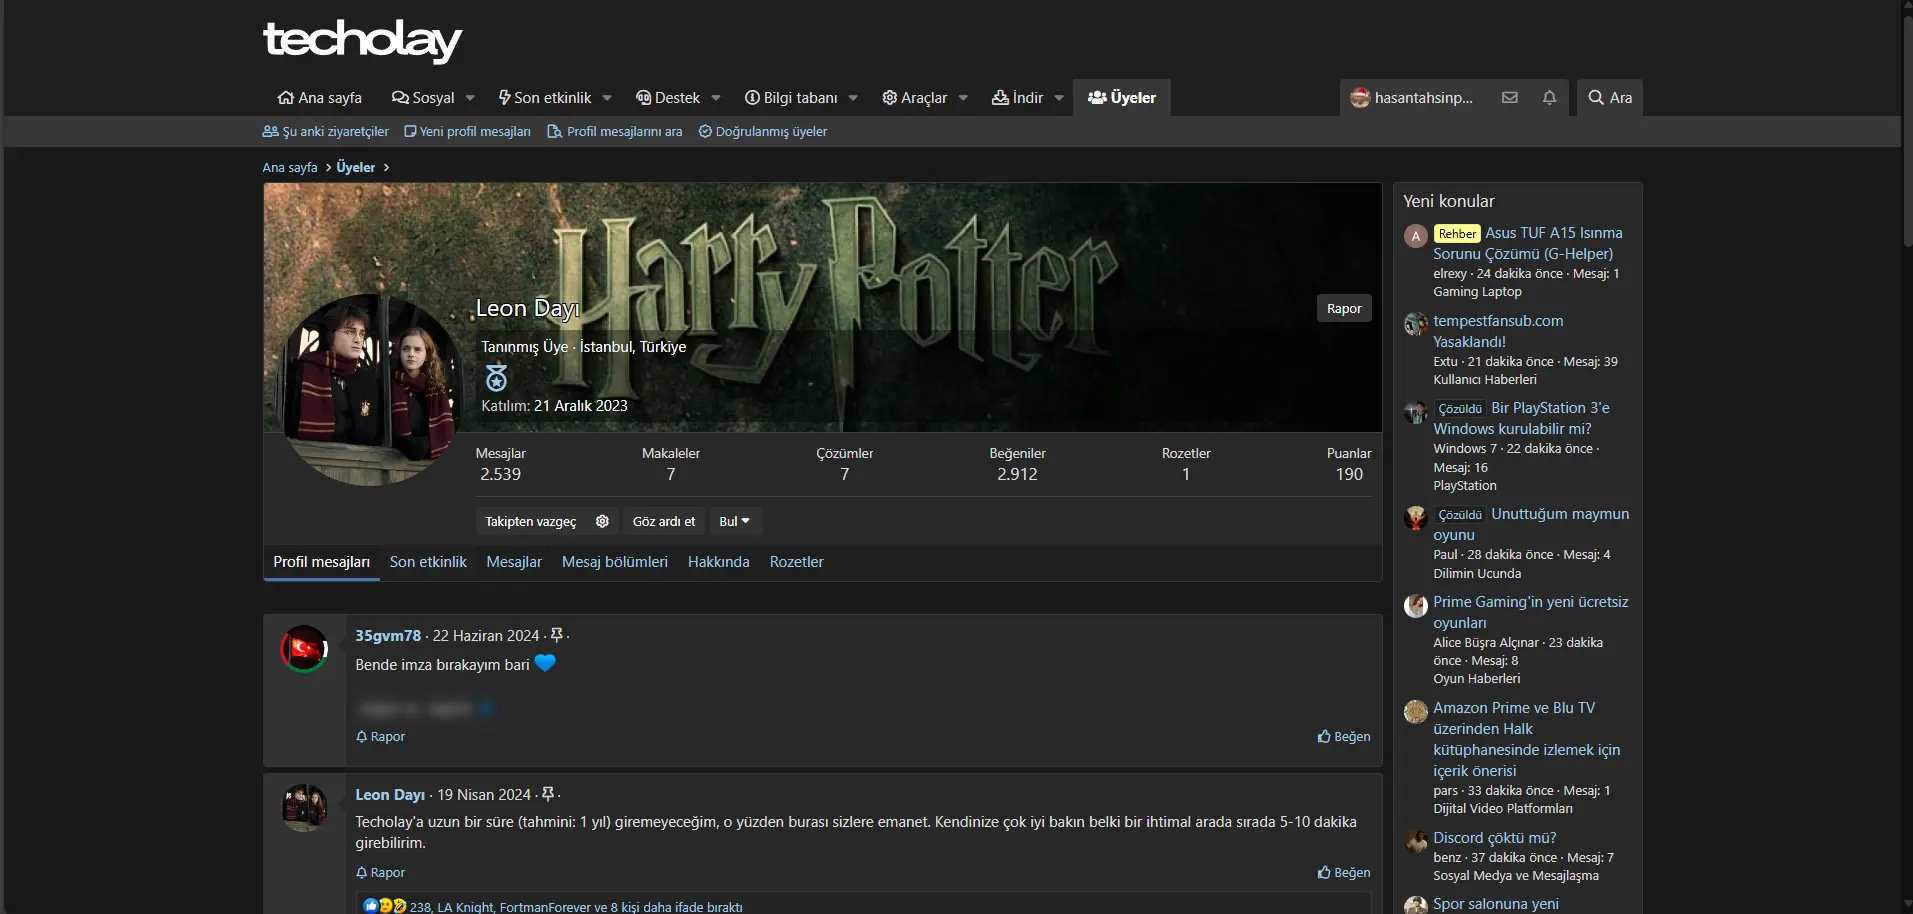Report Leon Dayı's 19 Nisan post
The height and width of the screenshot is (914, 1913).
coord(380,872)
